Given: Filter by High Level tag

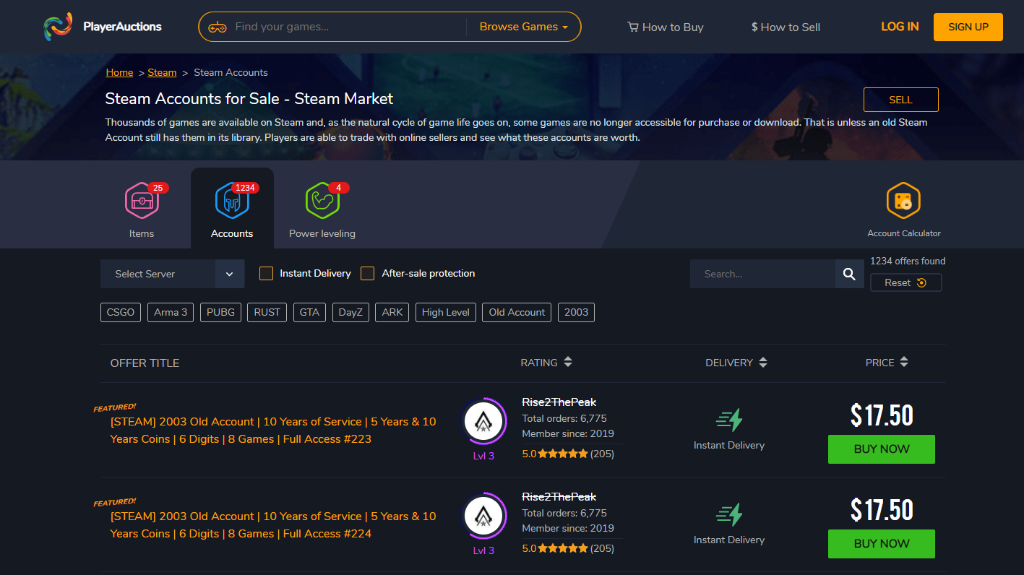Looking at the screenshot, I should tap(445, 312).
